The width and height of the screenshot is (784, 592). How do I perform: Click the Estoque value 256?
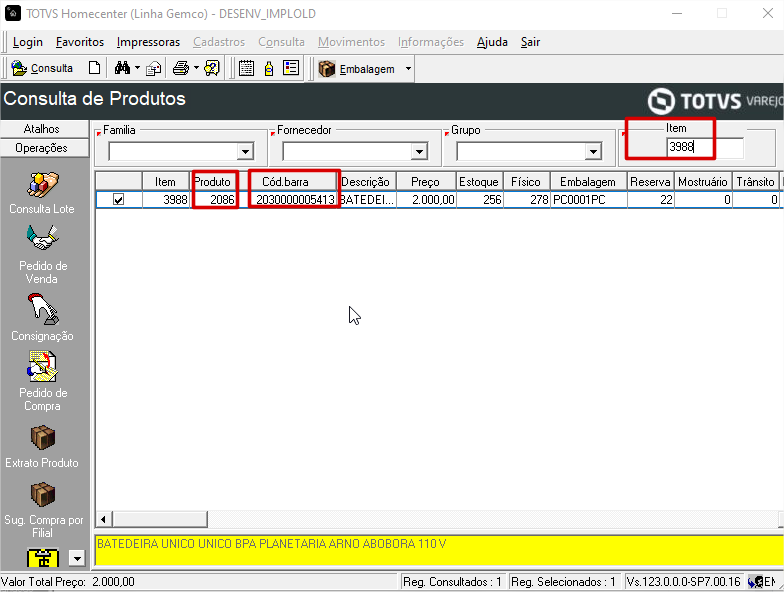[480, 200]
